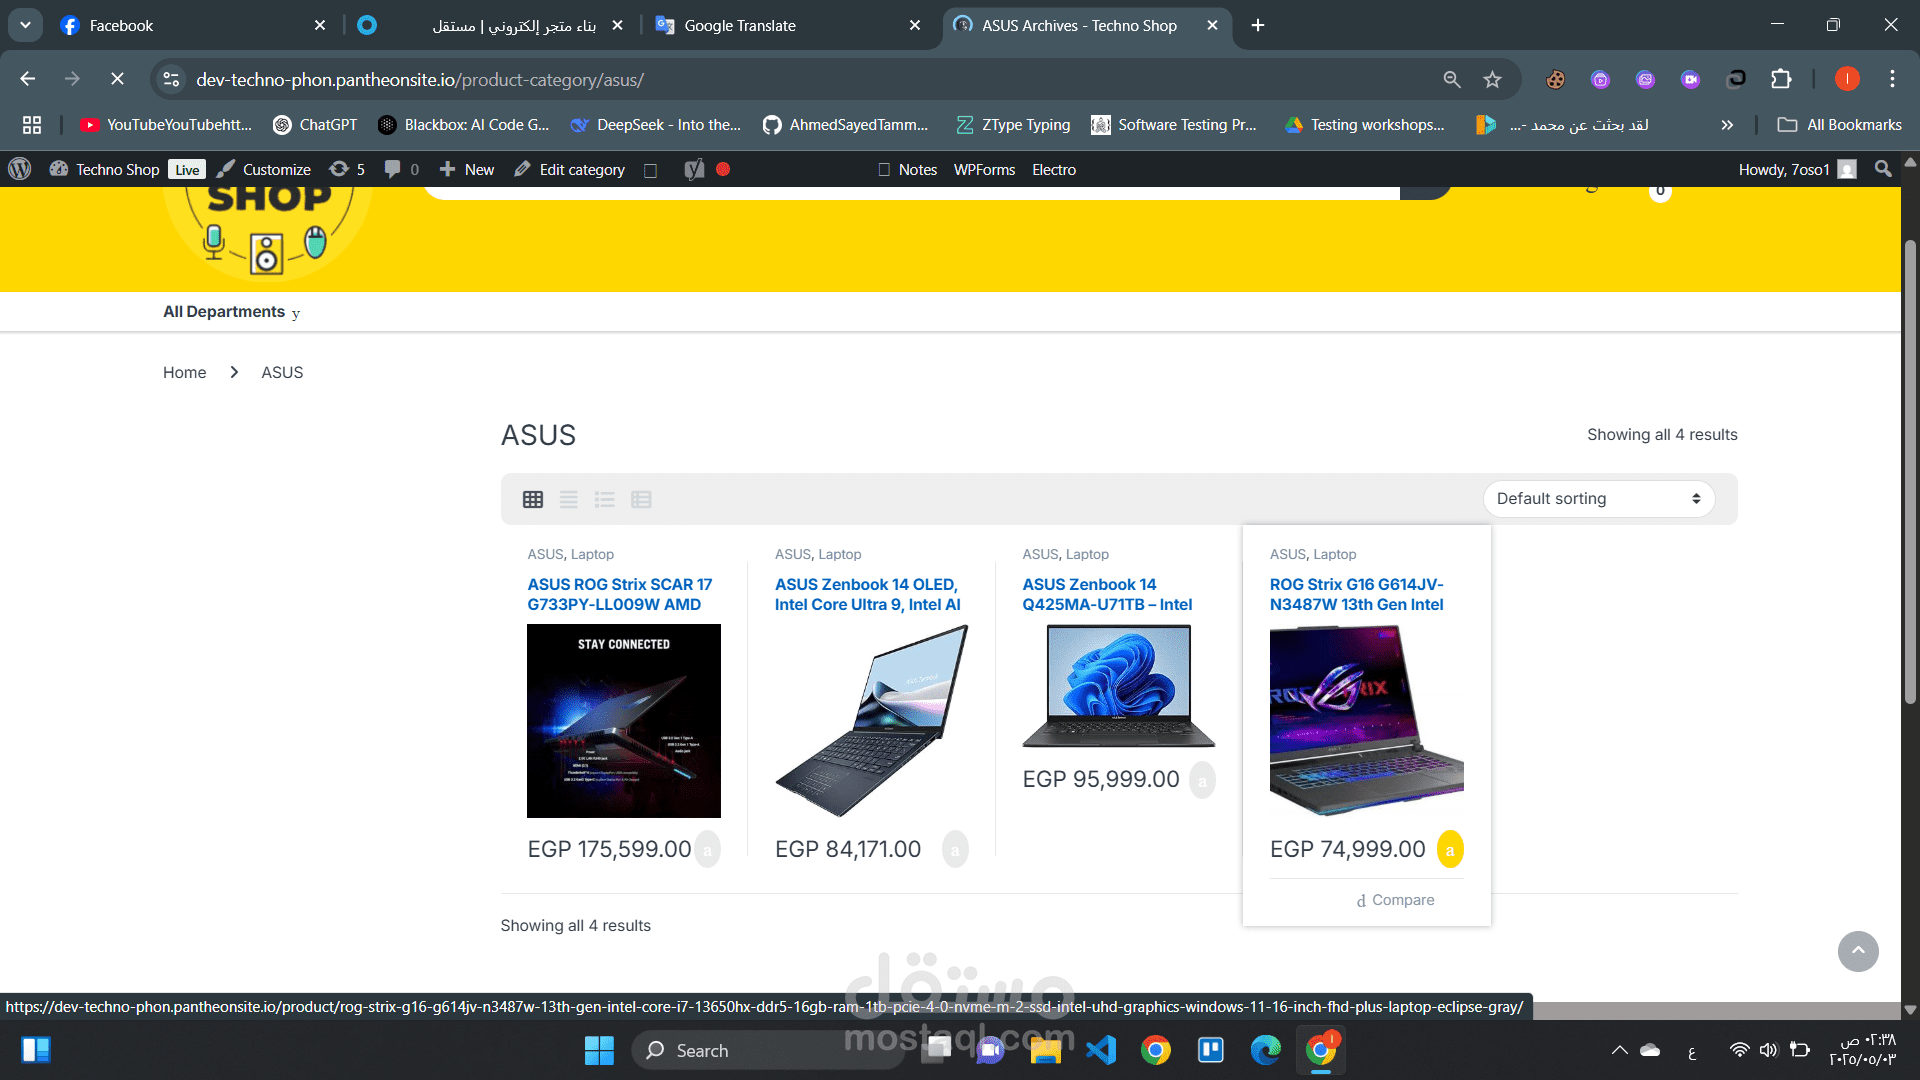Open the Chrome extensions puzzle icon

[1781, 79]
